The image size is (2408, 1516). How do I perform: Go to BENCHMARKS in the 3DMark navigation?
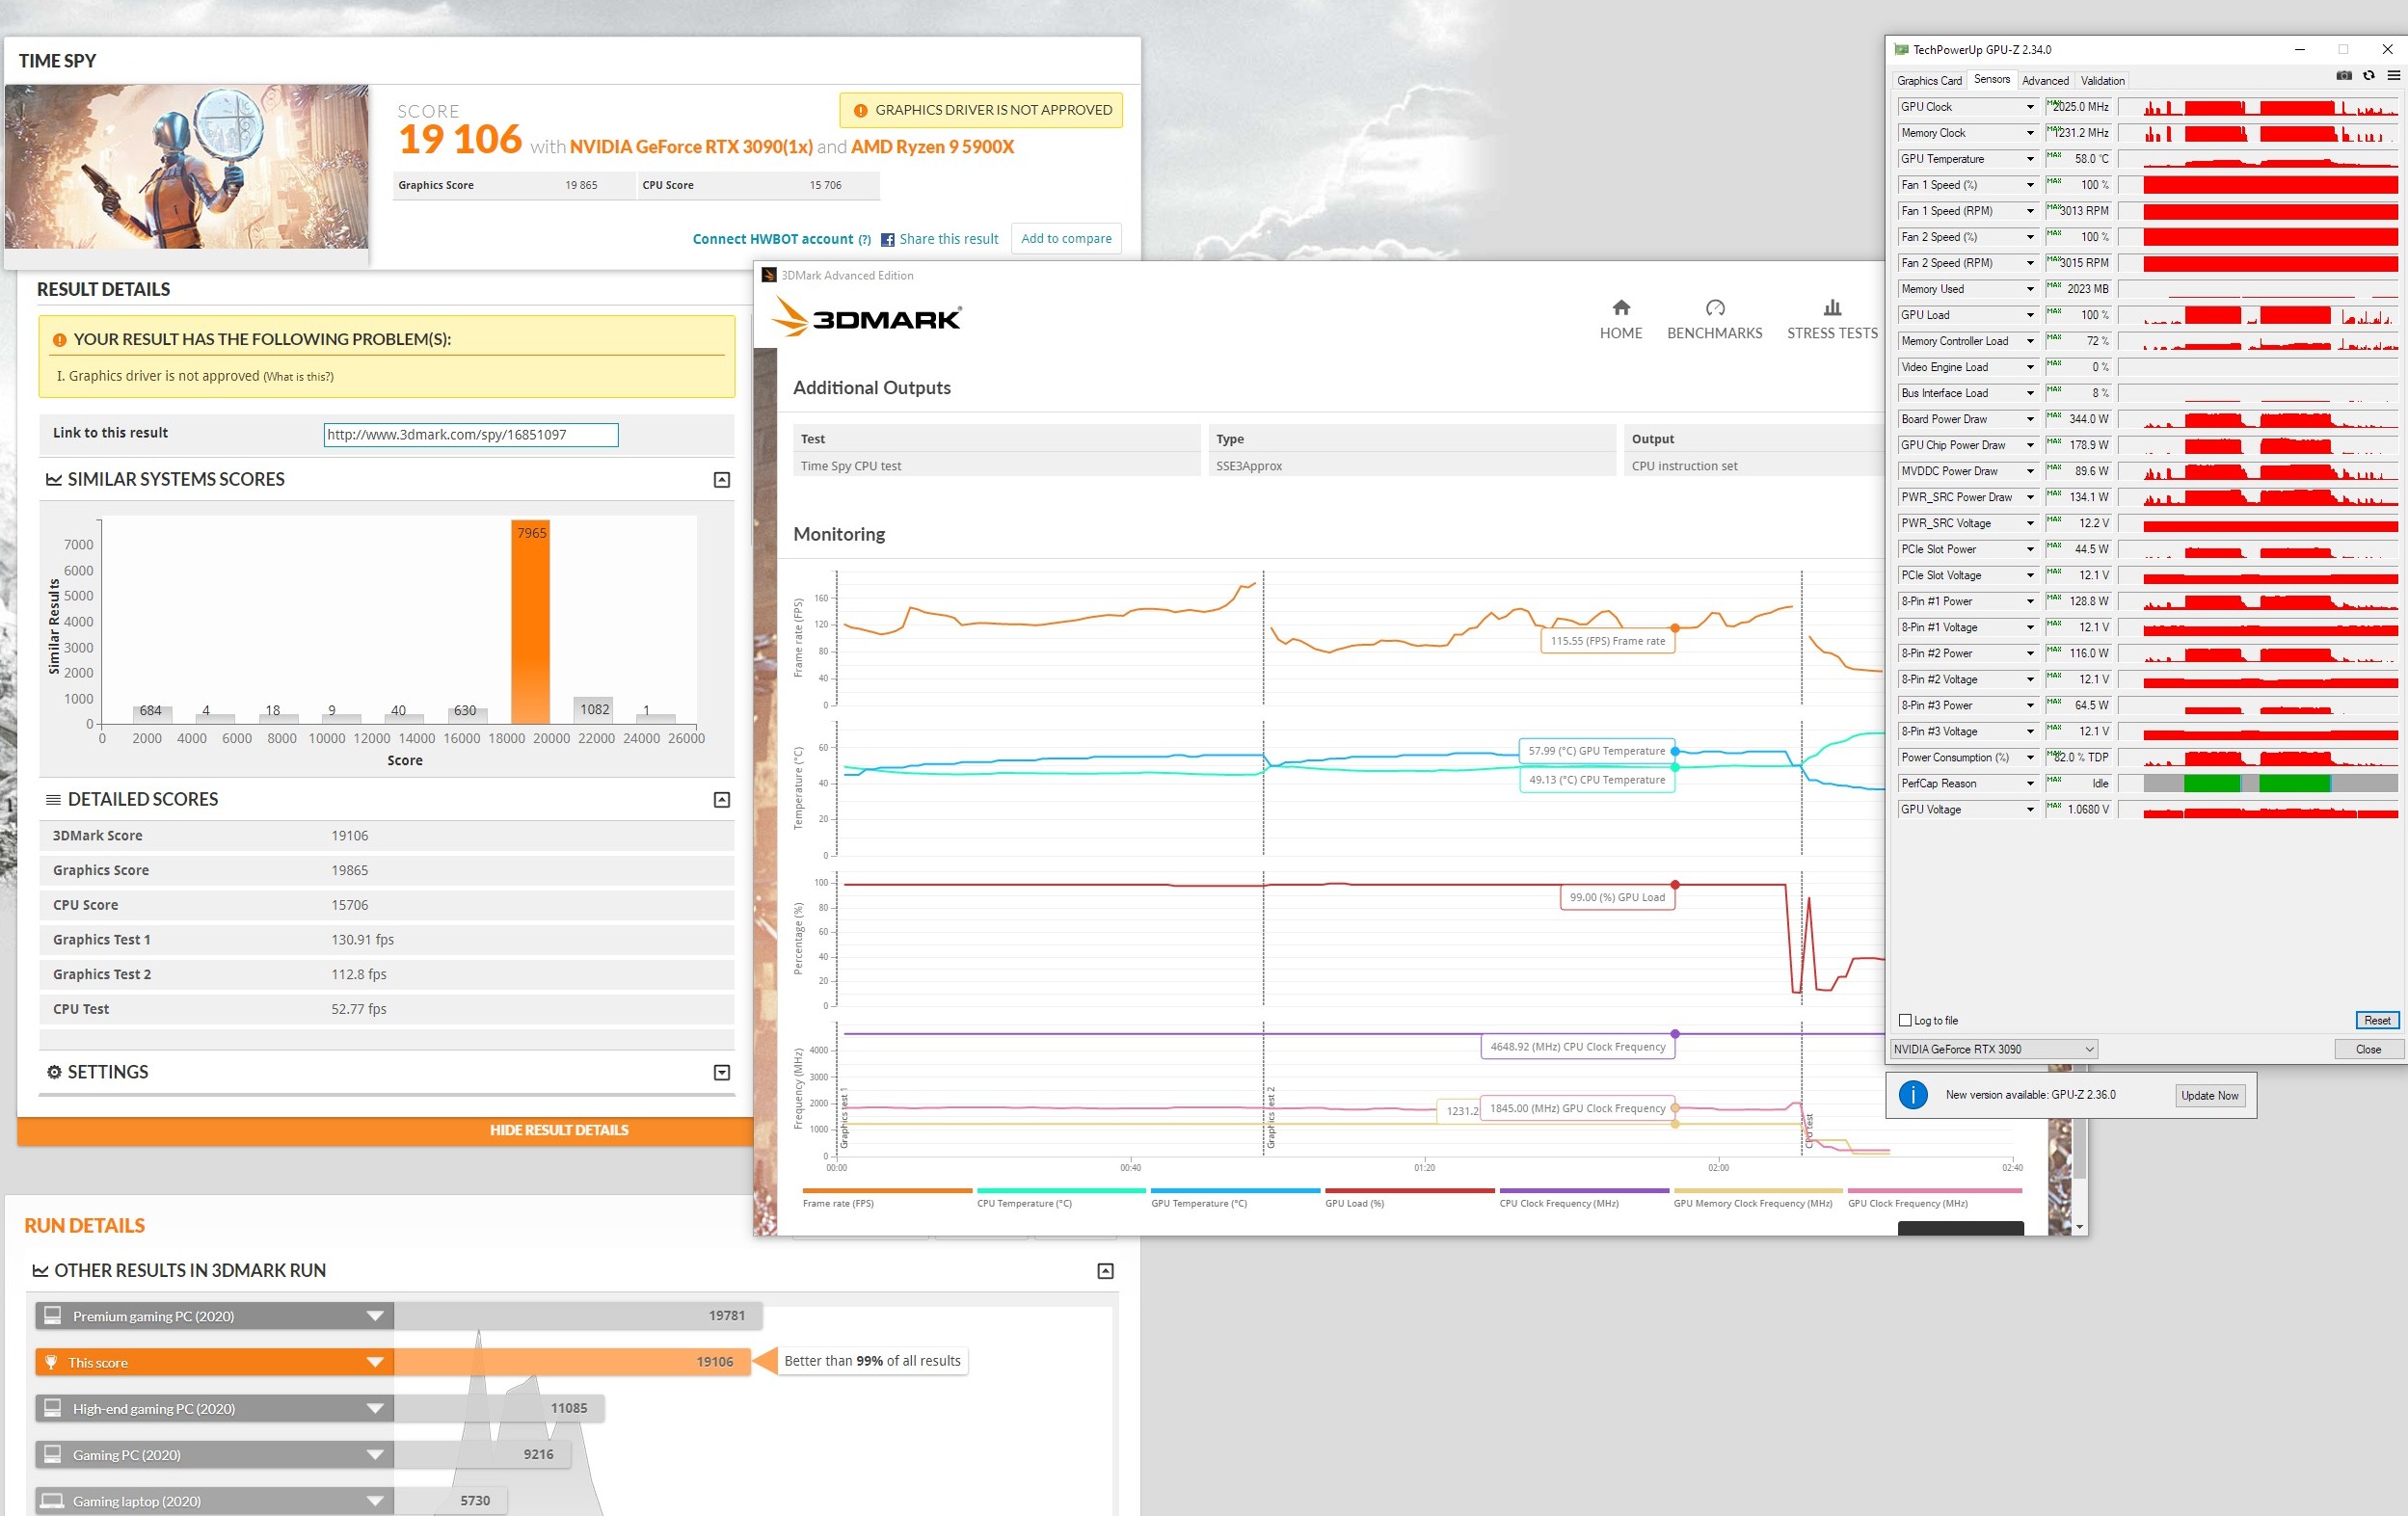(x=1714, y=333)
